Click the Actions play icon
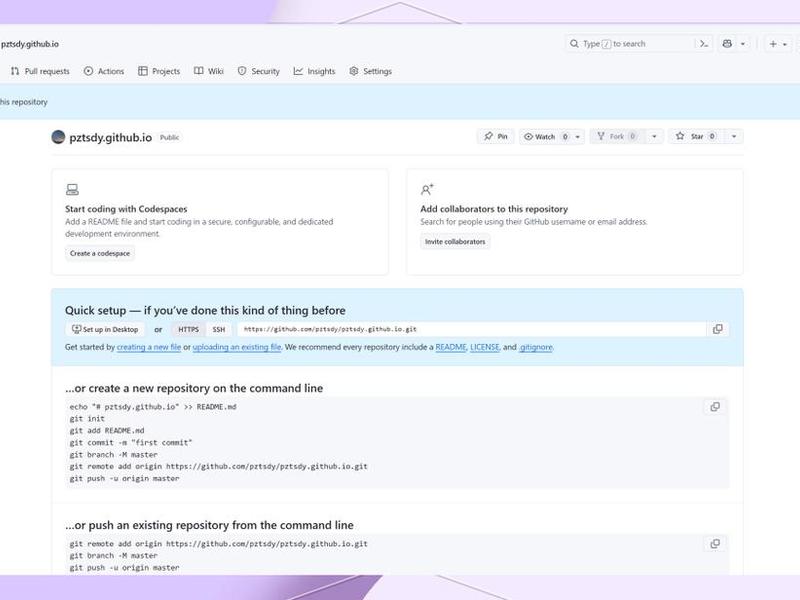Viewport: 800px width, 600px height. coord(88,71)
